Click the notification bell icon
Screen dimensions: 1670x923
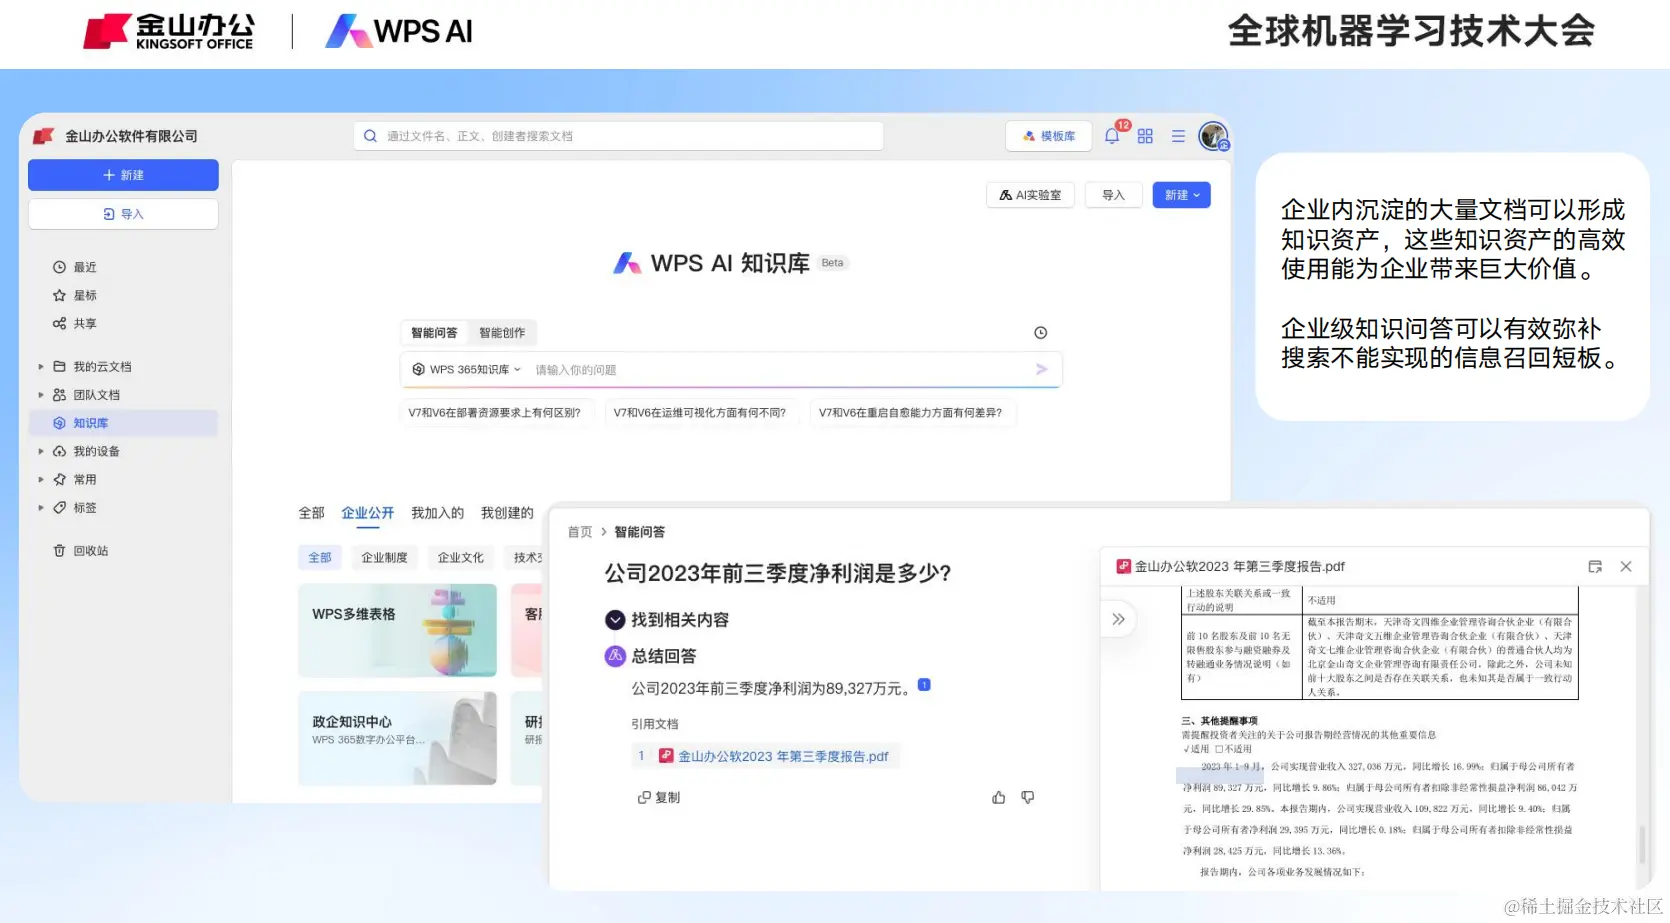click(1112, 136)
